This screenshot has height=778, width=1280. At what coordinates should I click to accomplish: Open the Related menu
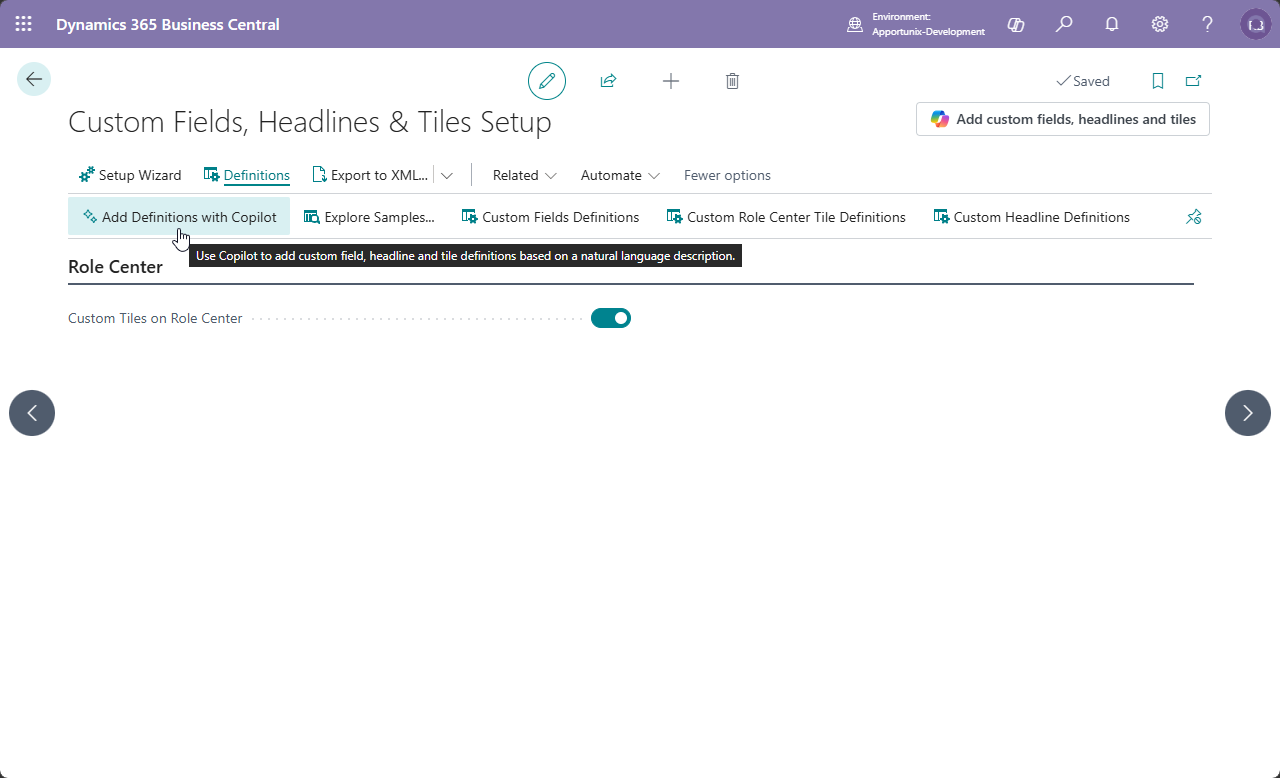click(525, 175)
